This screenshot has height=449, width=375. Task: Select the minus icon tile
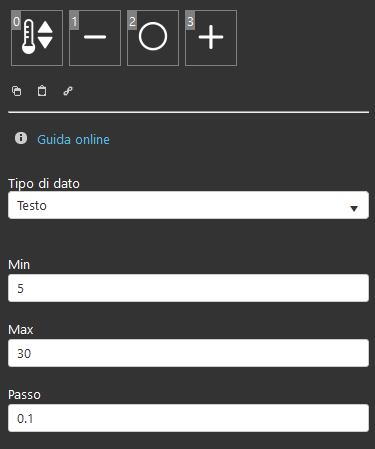coord(95,38)
